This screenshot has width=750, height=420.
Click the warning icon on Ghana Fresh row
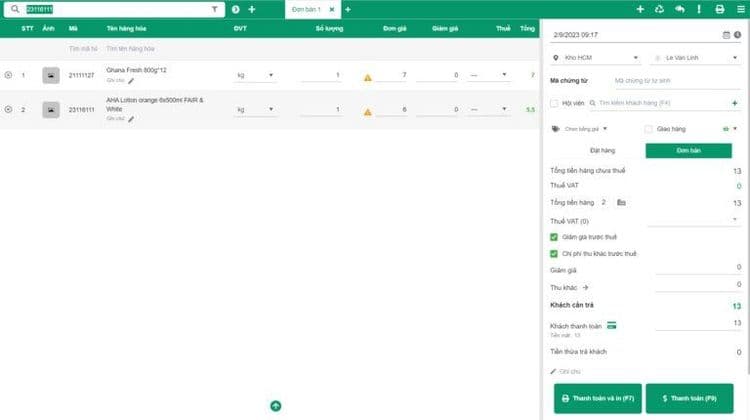click(367, 77)
